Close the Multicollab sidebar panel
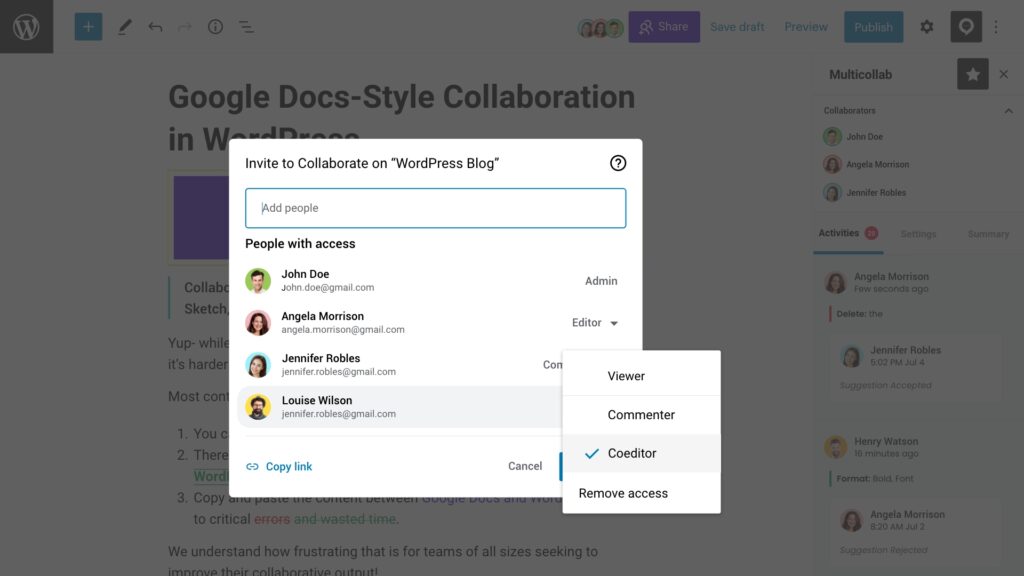The width and height of the screenshot is (1024, 576). [x=1004, y=74]
